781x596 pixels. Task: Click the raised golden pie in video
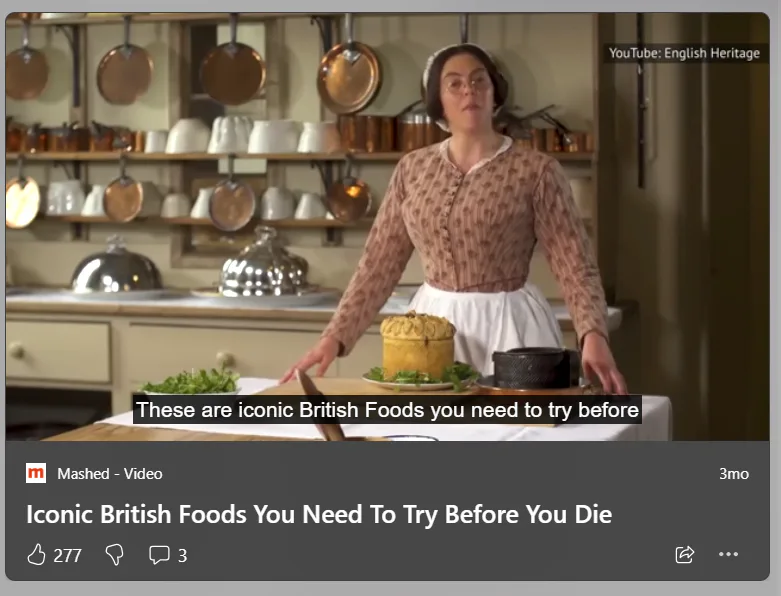click(417, 346)
